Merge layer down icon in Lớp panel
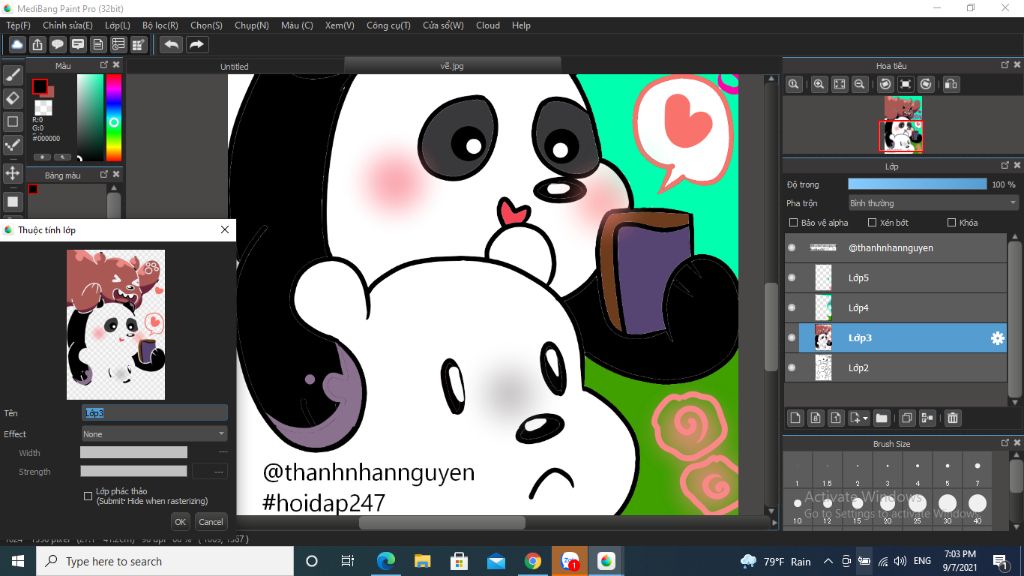The height and width of the screenshot is (576, 1024). point(927,418)
